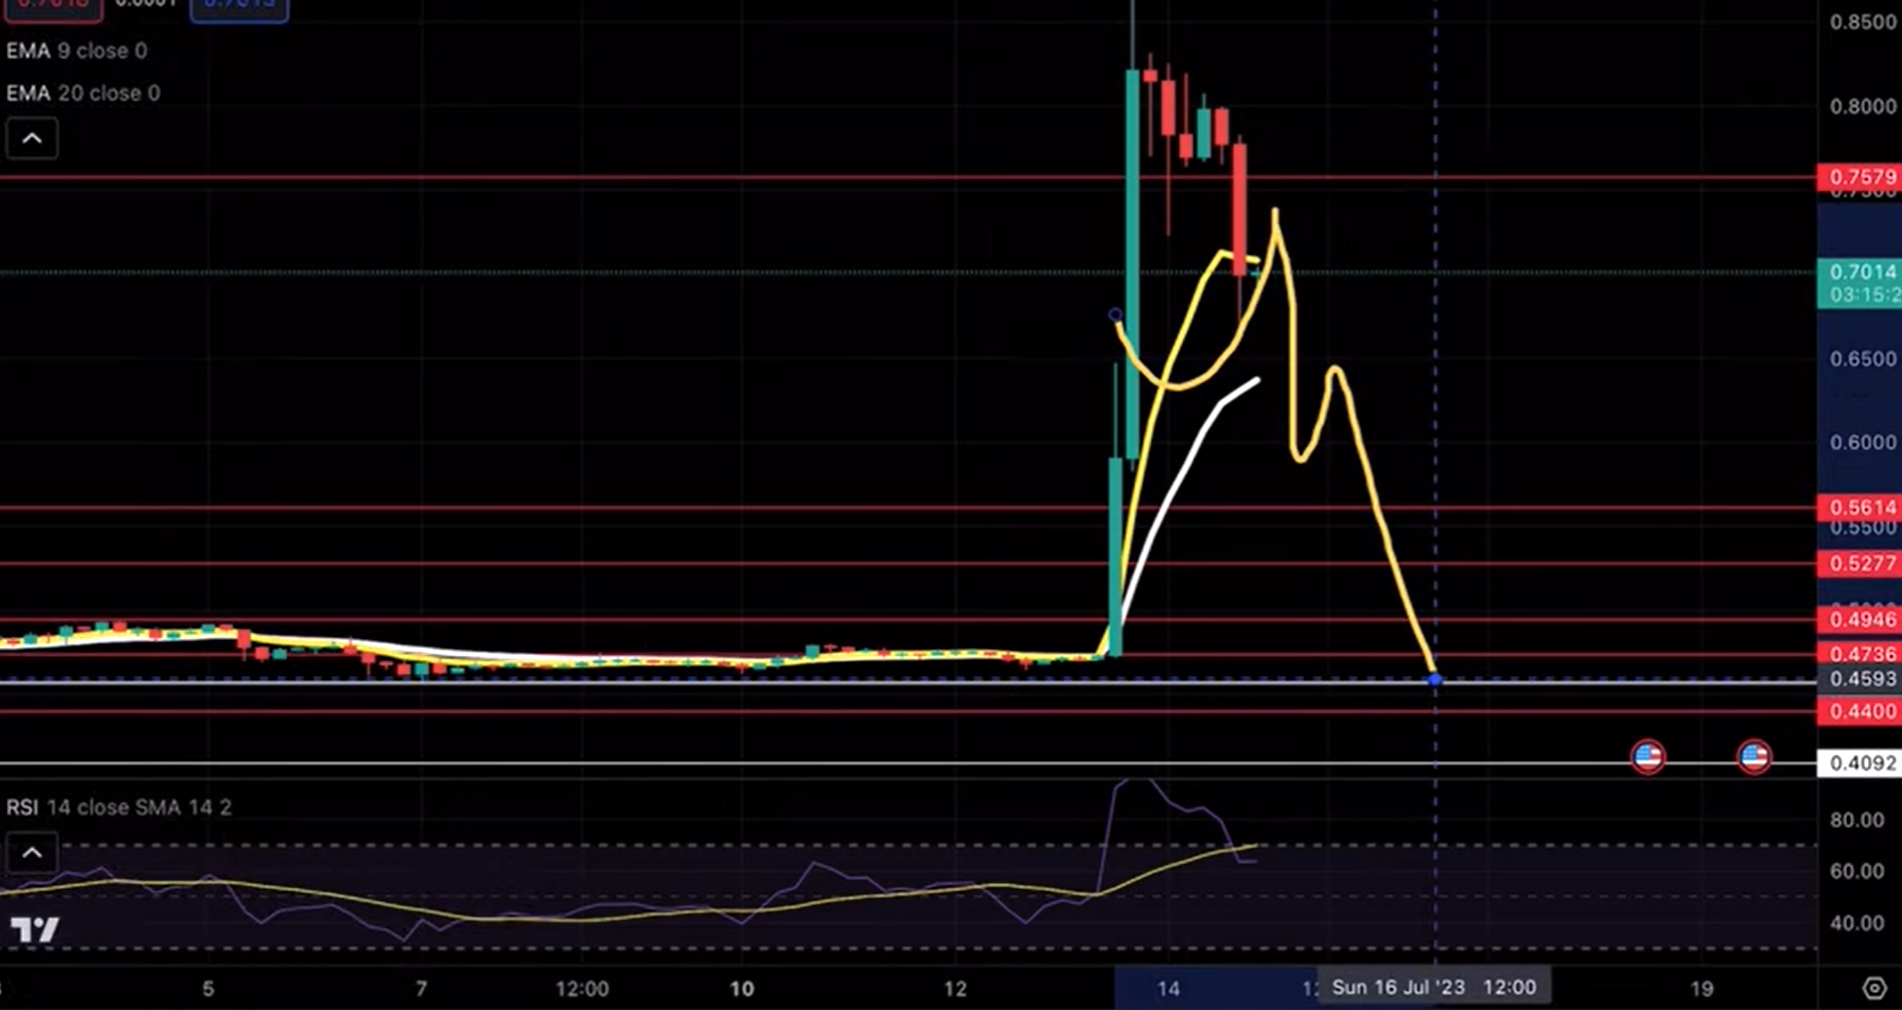Select the EMA 20 close 0 indicator label

[x=83, y=93]
